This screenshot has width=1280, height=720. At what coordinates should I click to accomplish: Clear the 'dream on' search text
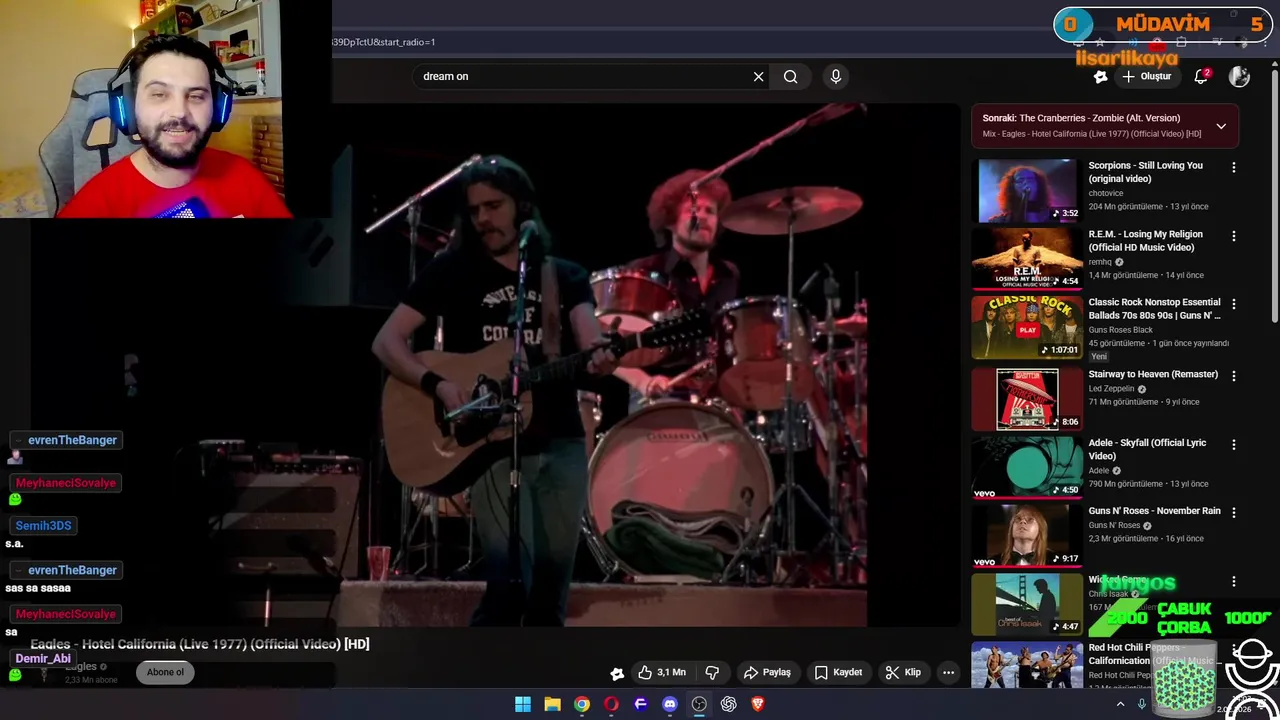(x=758, y=76)
